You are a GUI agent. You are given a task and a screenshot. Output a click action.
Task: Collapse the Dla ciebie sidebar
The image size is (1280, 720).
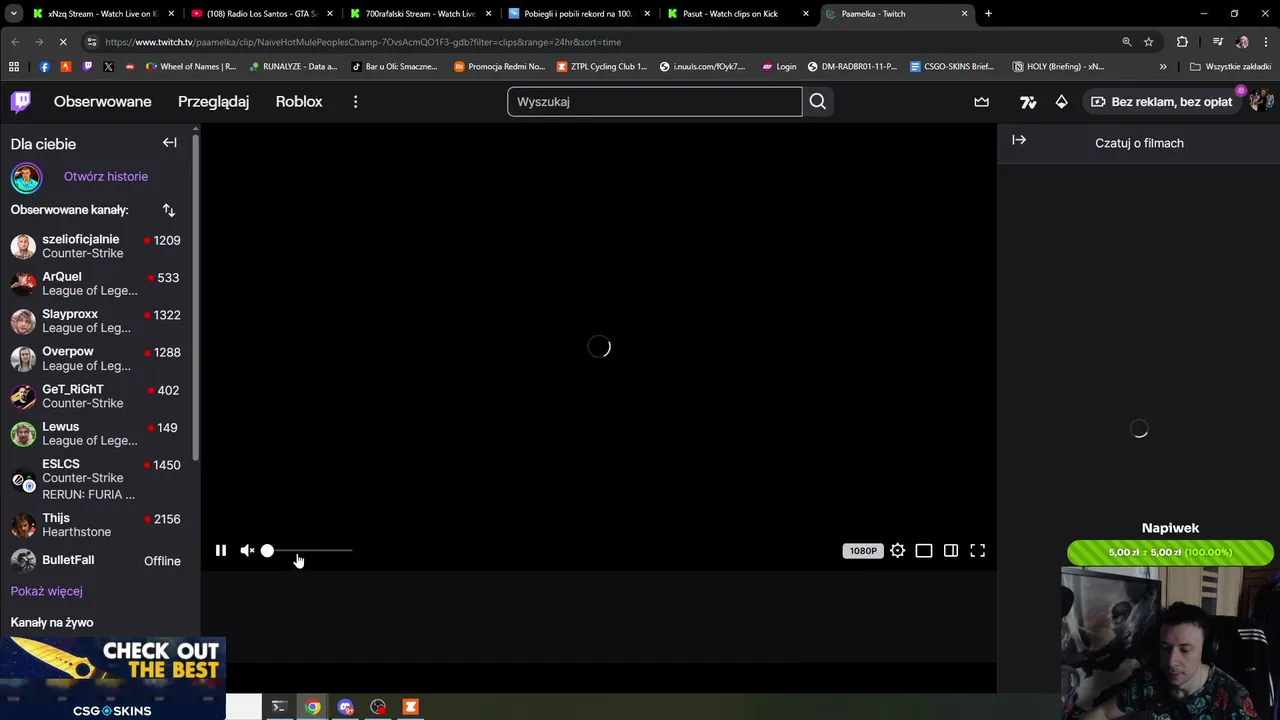pos(169,143)
